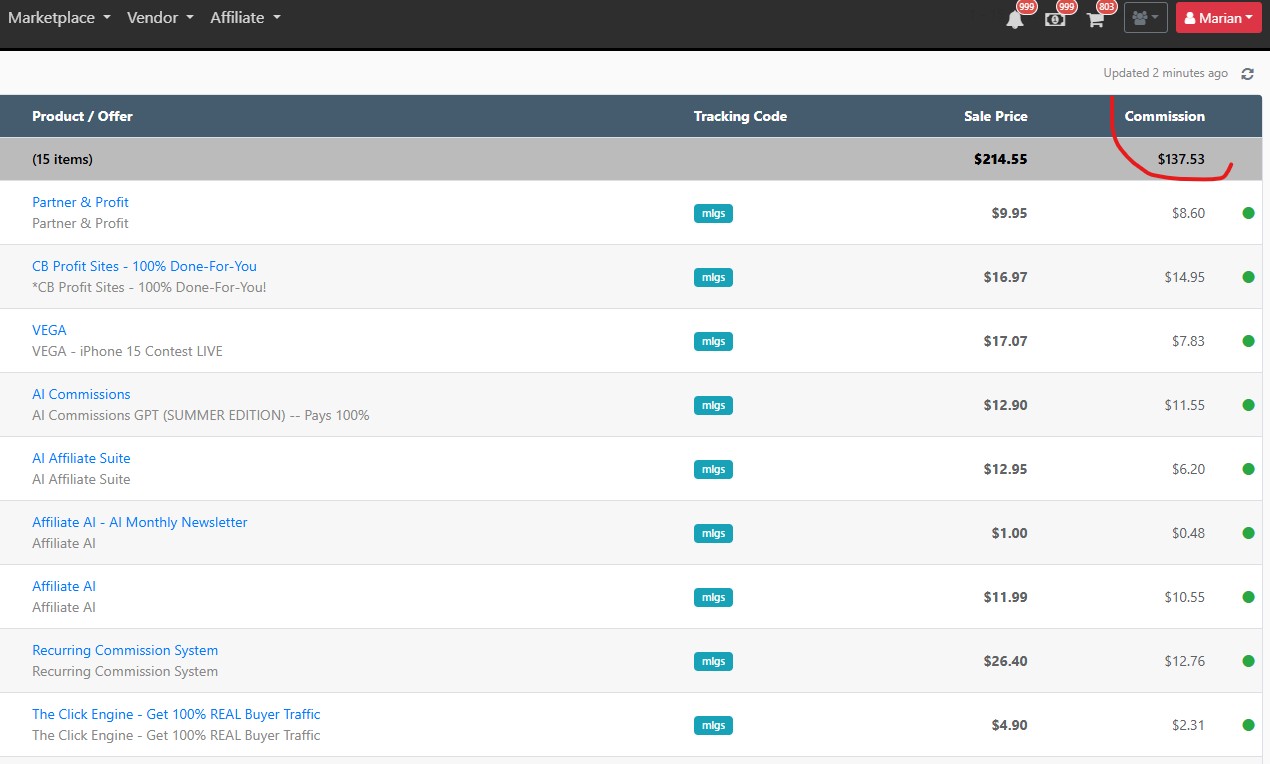
Task: Click the green status dot for AI Commissions
Action: point(1248,405)
